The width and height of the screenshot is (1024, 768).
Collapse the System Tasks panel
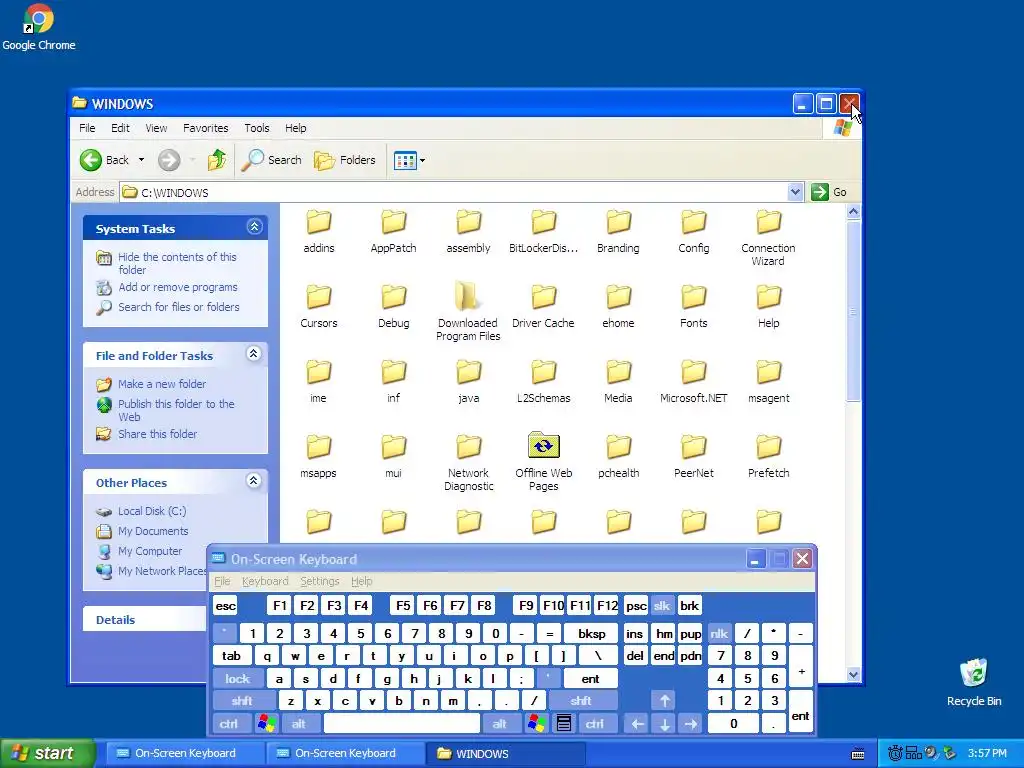click(254, 227)
